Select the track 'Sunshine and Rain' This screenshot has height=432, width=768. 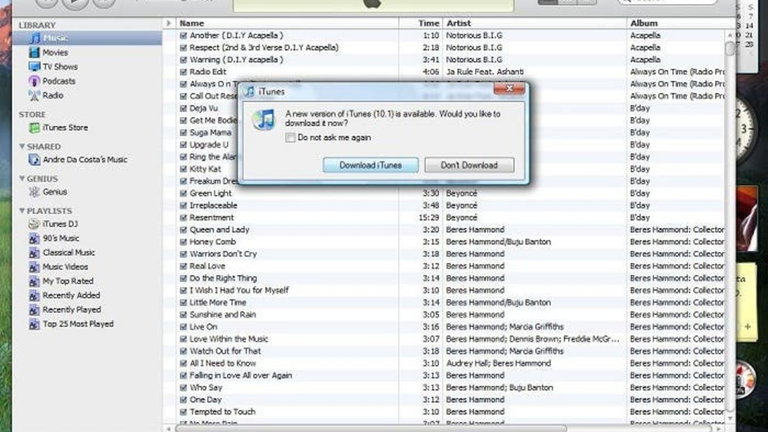(x=222, y=315)
